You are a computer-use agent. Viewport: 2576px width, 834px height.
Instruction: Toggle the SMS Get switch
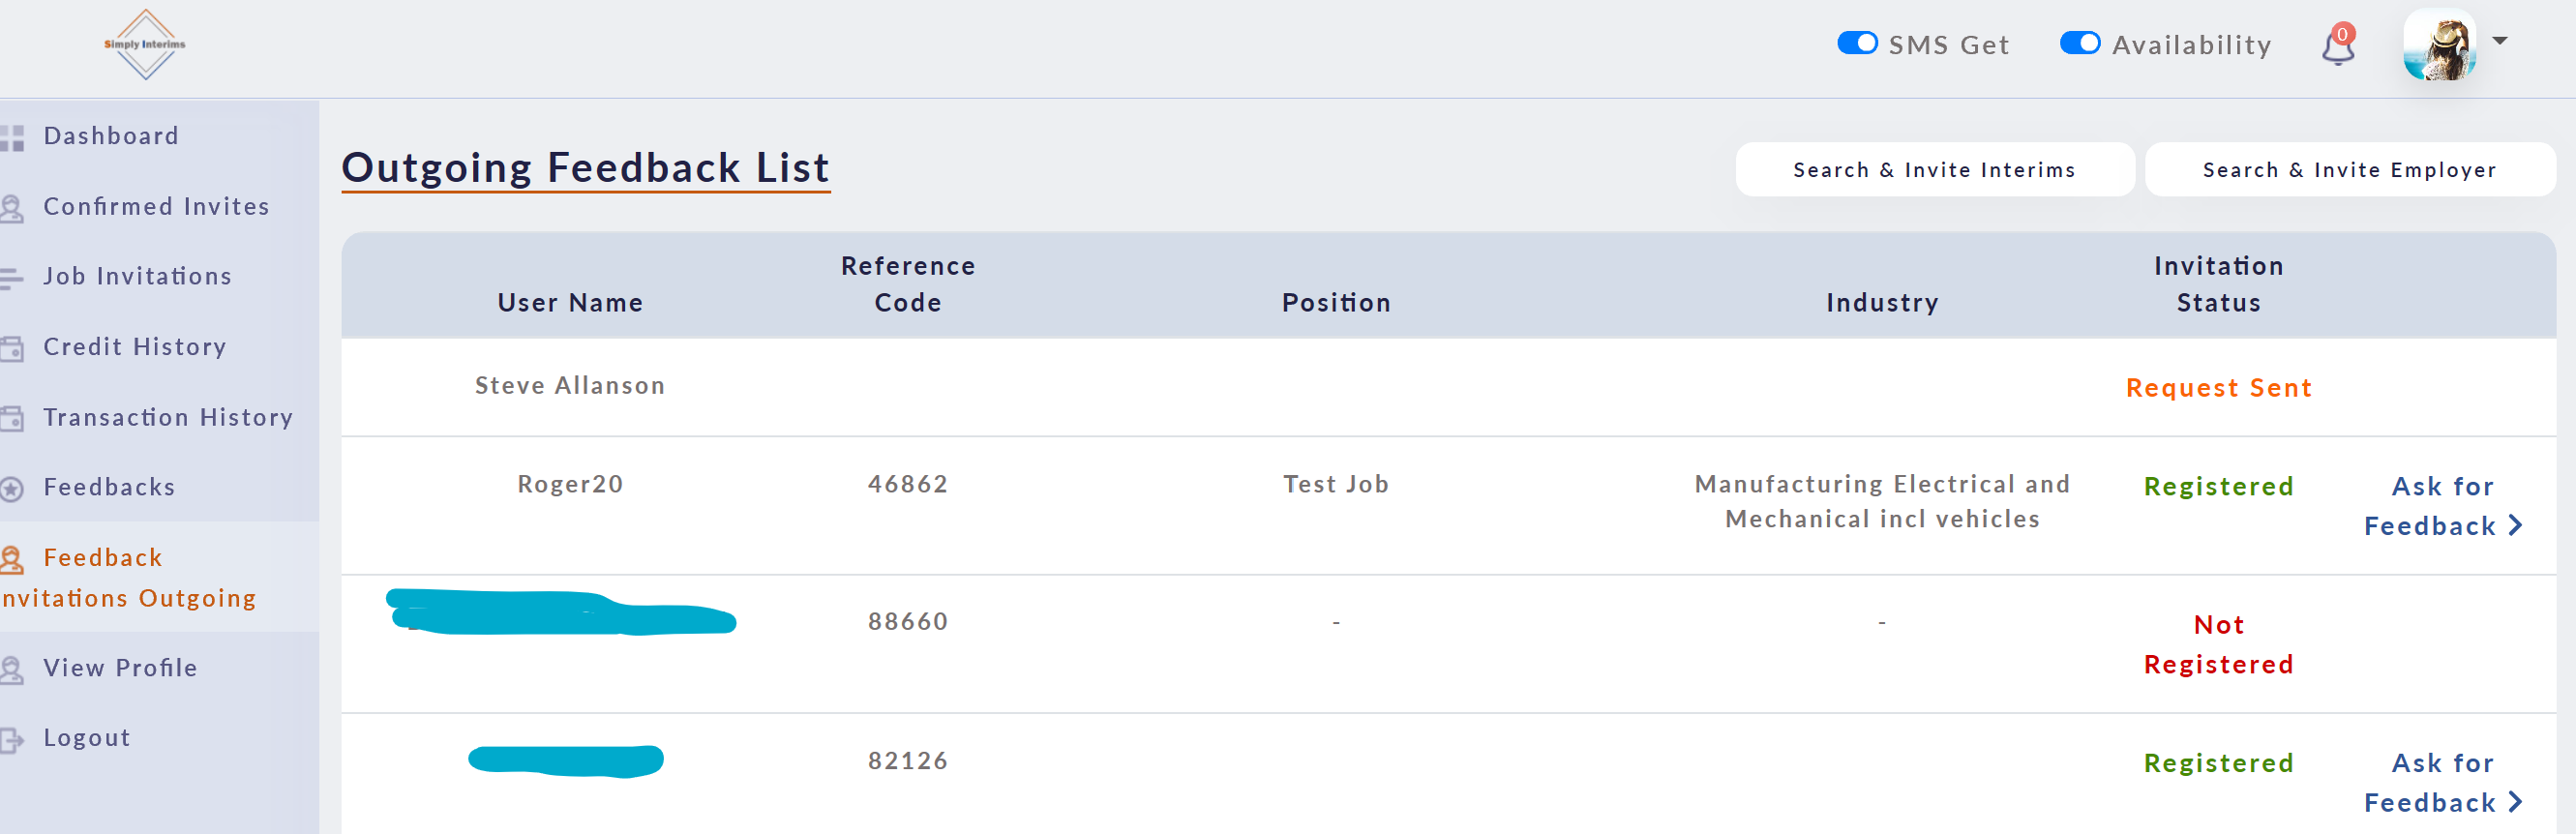point(1857,44)
